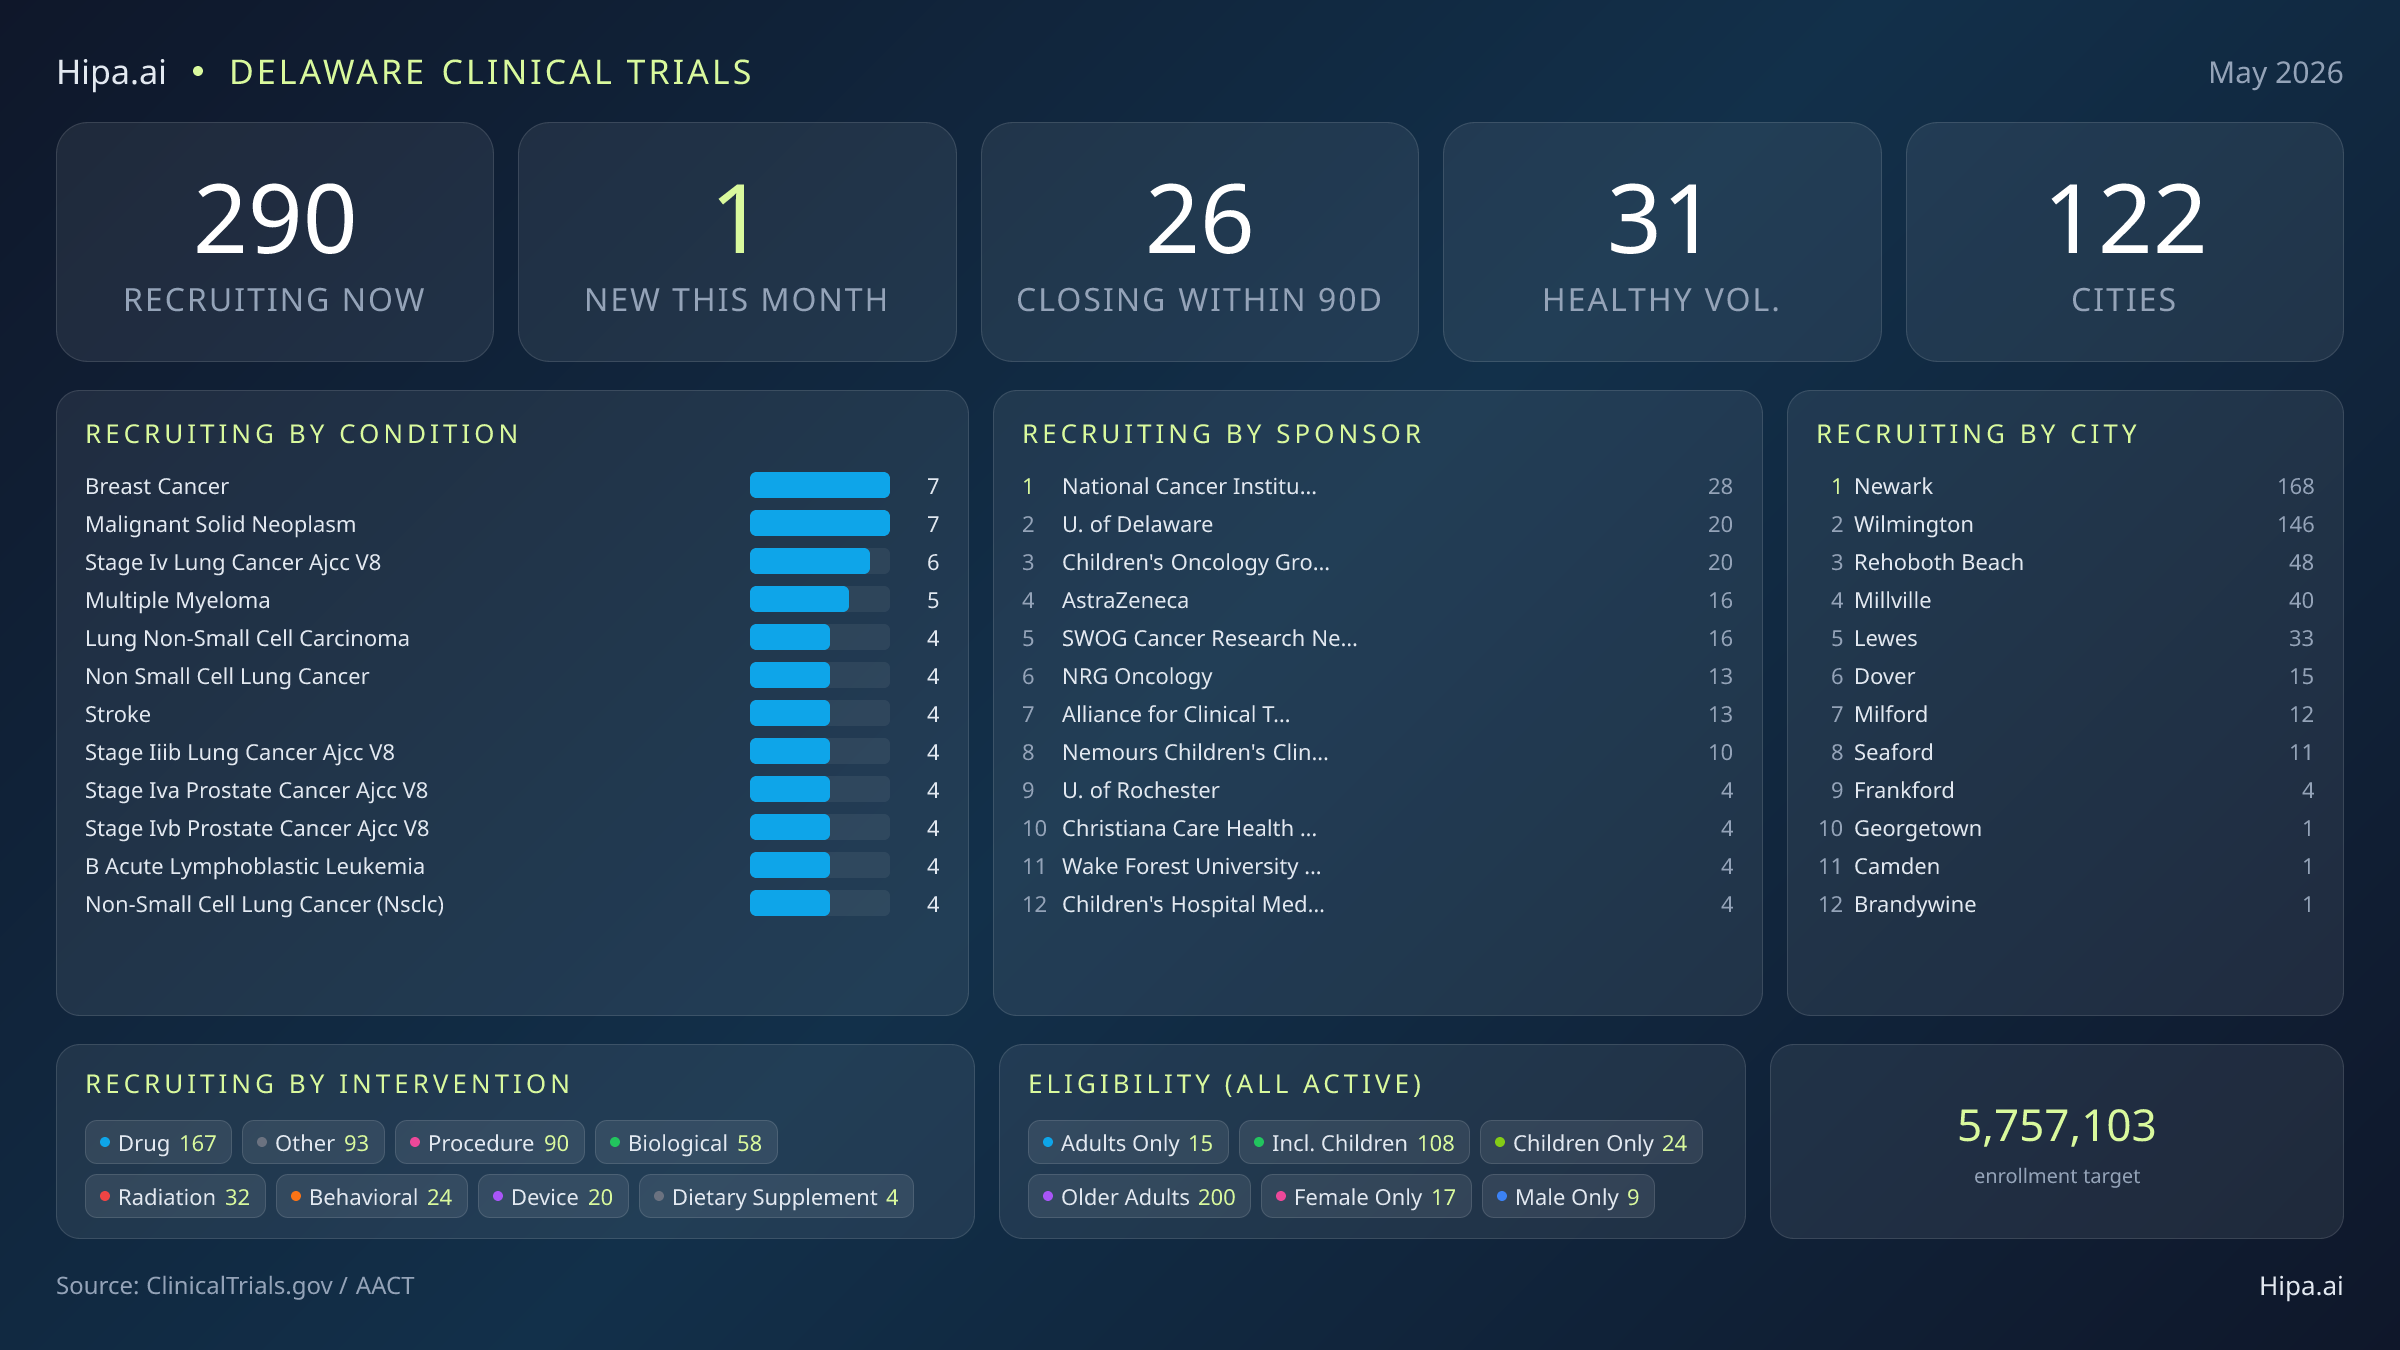
Task: Select Stage Iva Prostate Cancer Ajcc V8
Action: 512,790
